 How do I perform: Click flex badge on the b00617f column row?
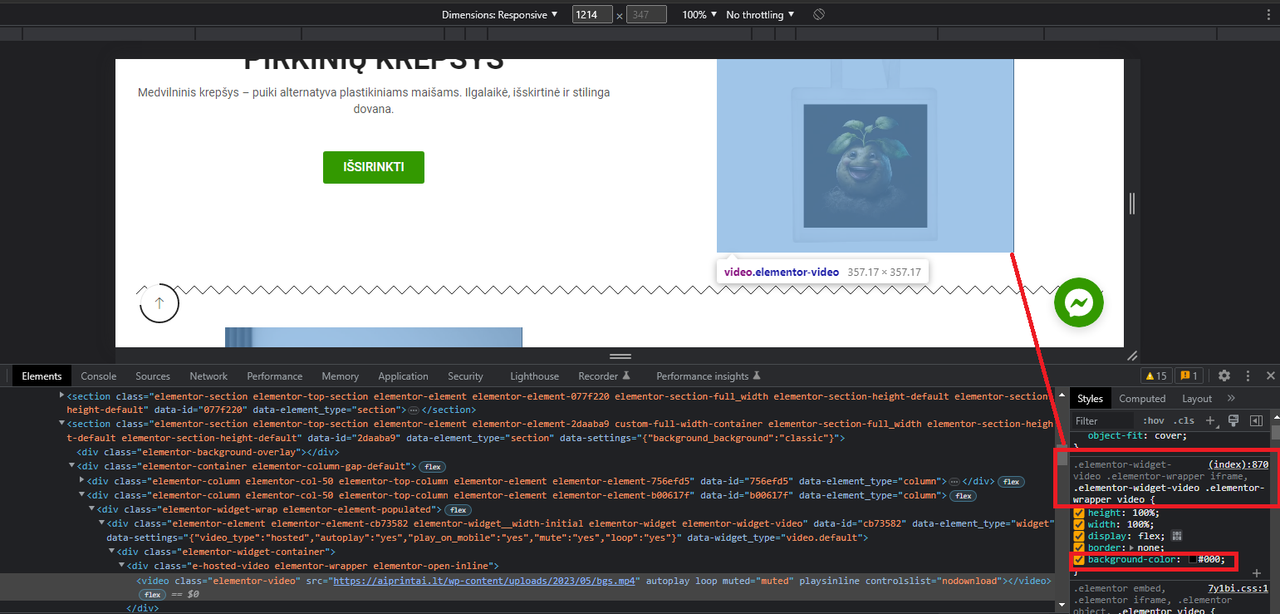(962, 495)
